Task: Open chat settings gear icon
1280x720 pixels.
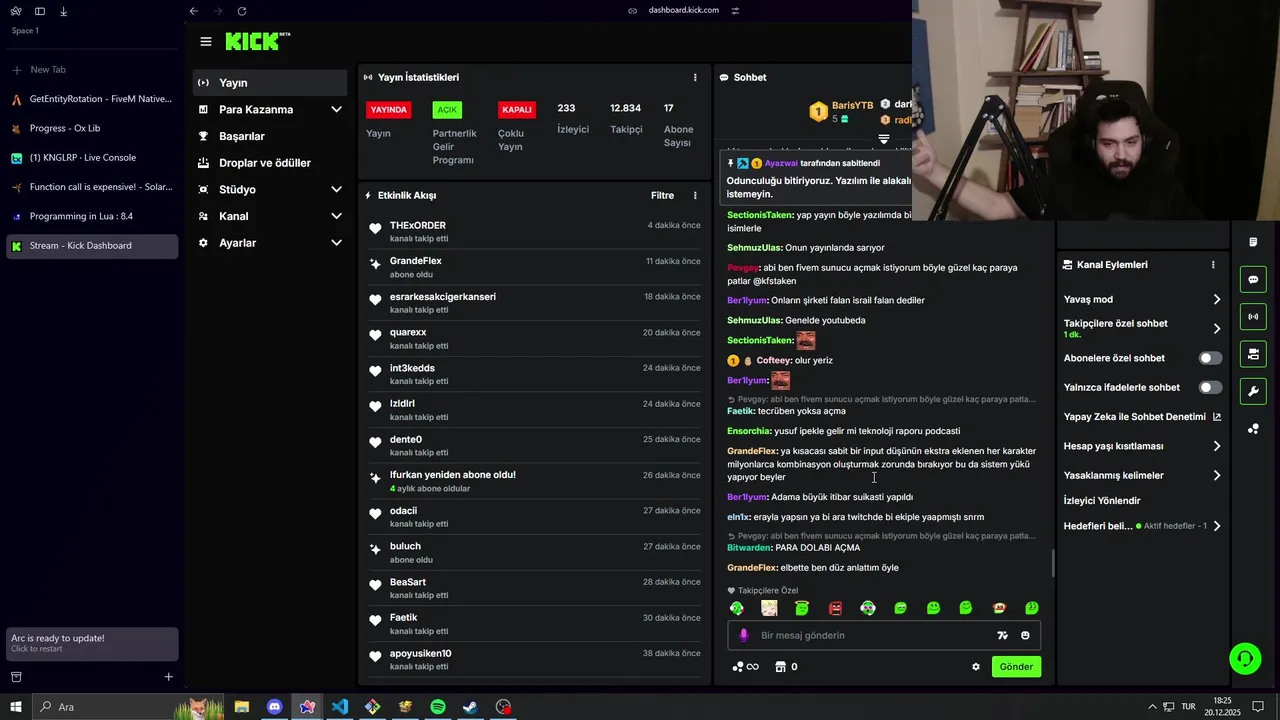Action: (x=976, y=667)
